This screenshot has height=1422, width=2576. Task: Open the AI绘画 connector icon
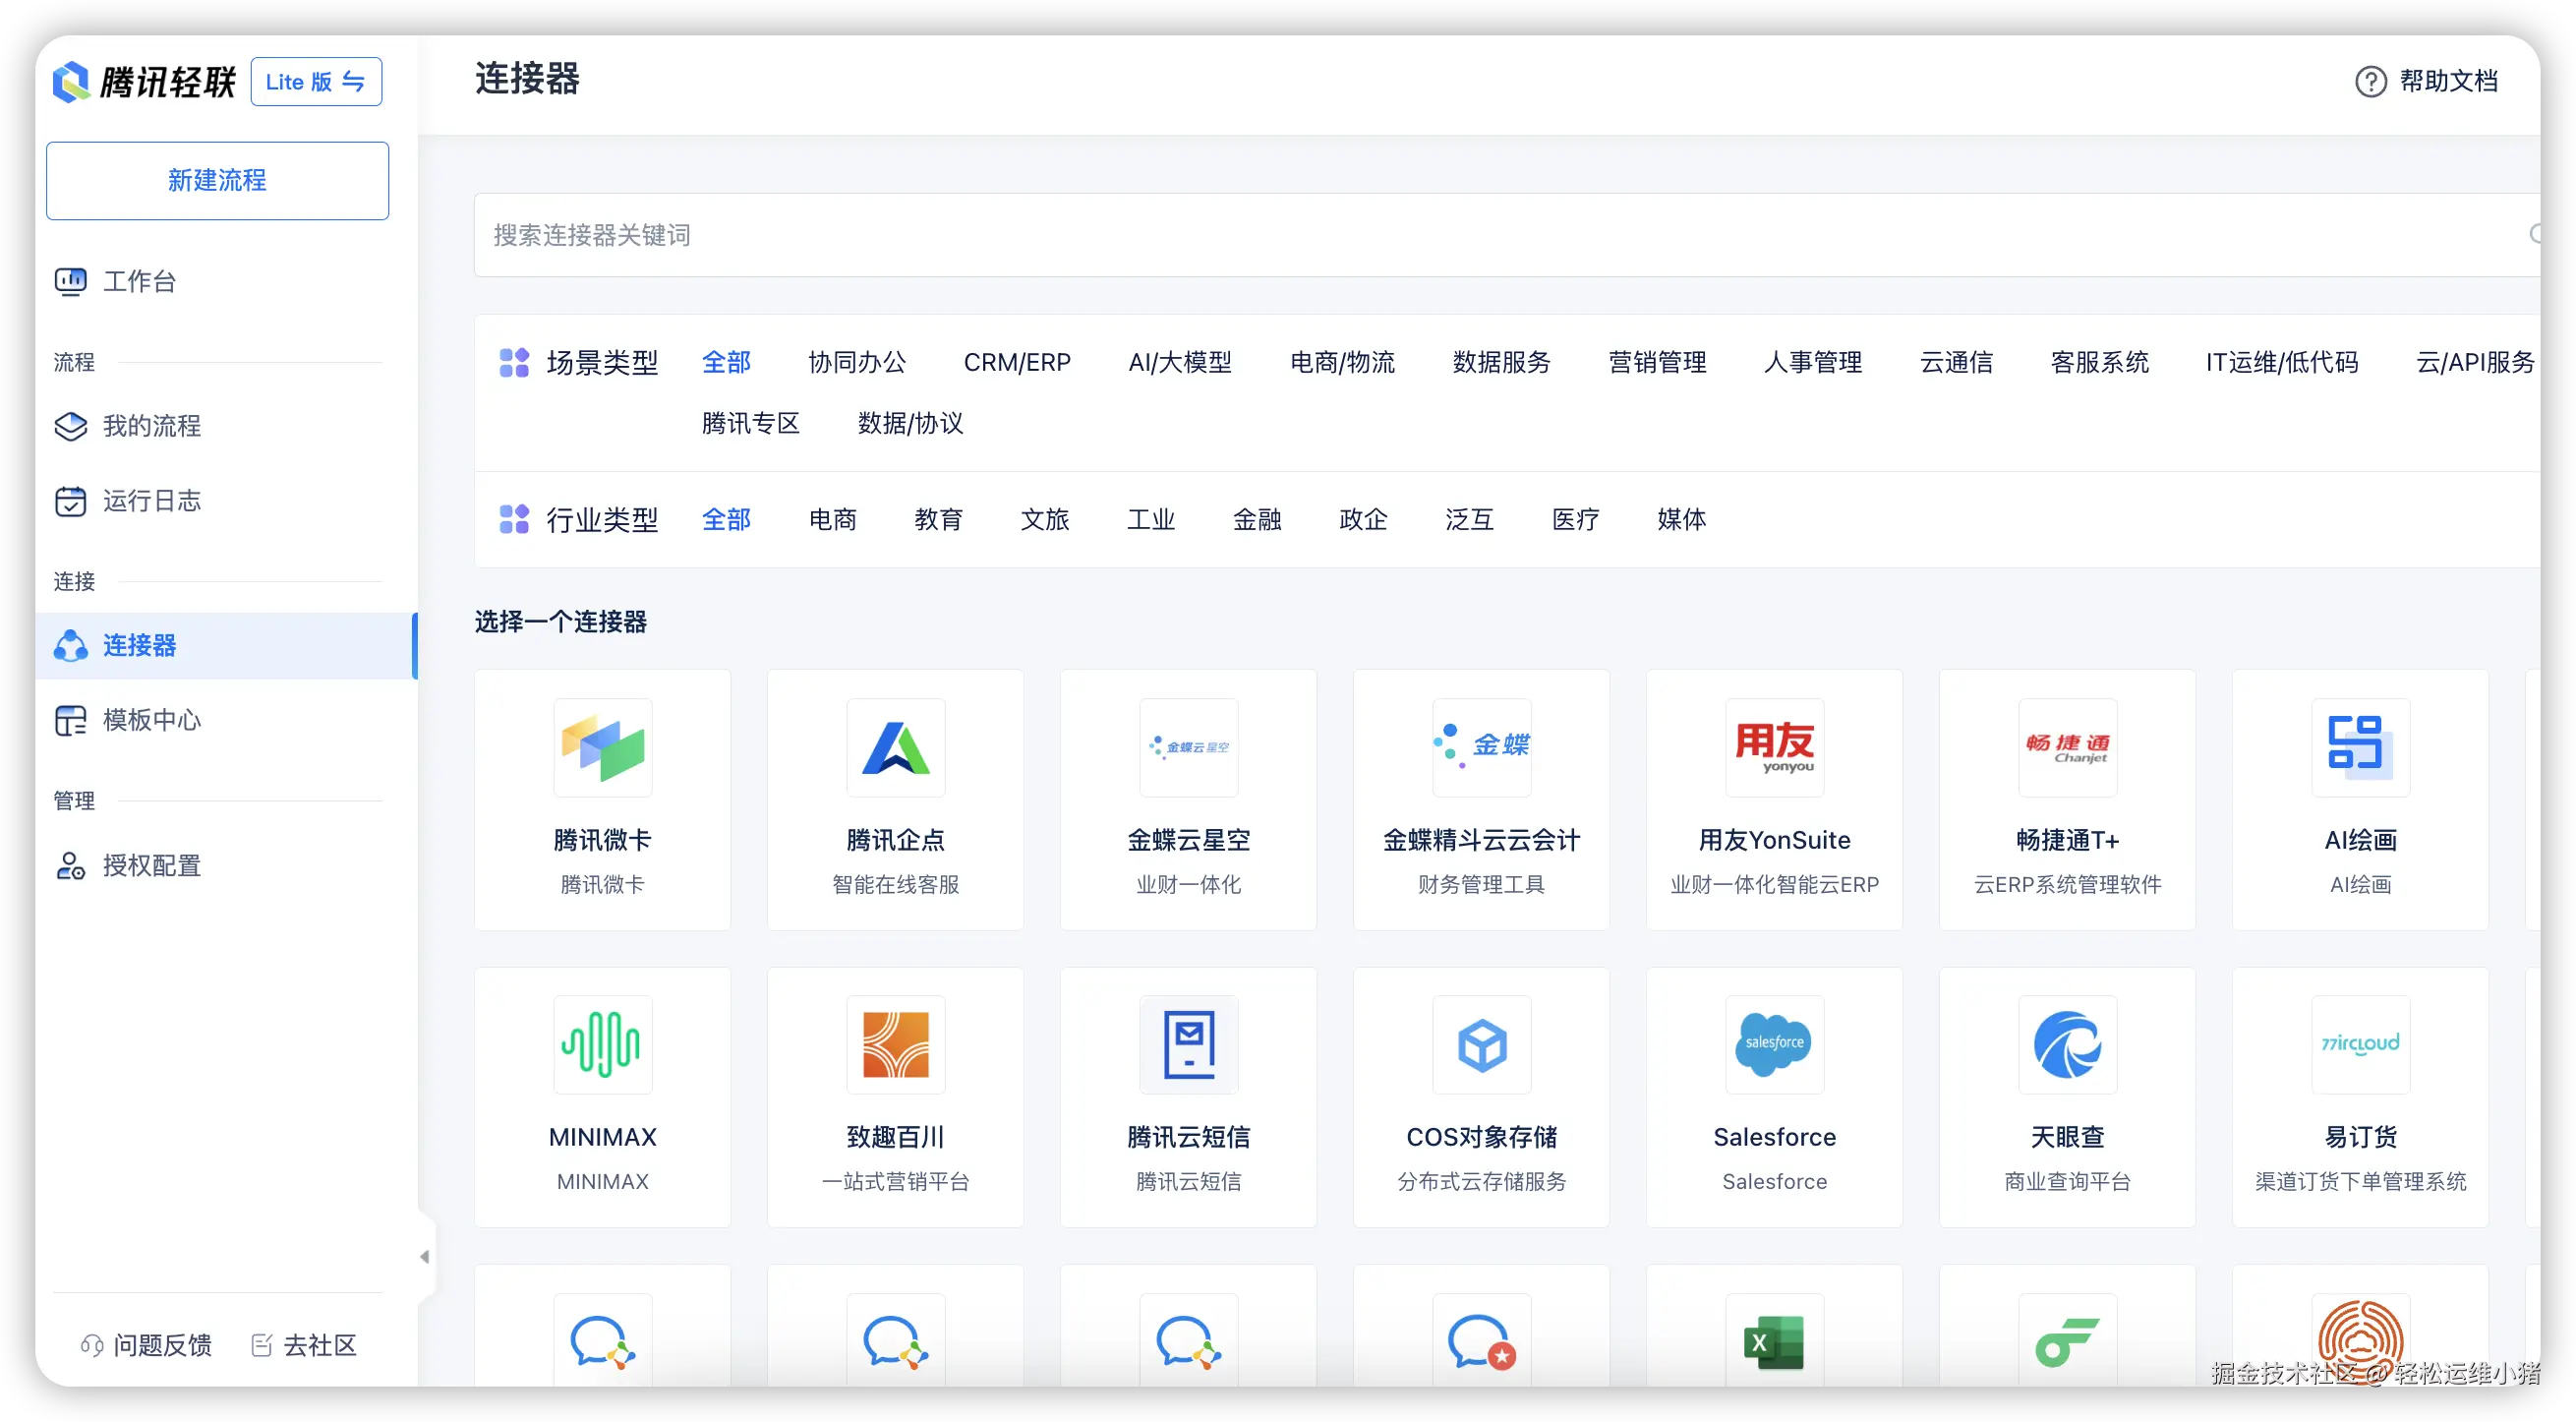click(2360, 748)
